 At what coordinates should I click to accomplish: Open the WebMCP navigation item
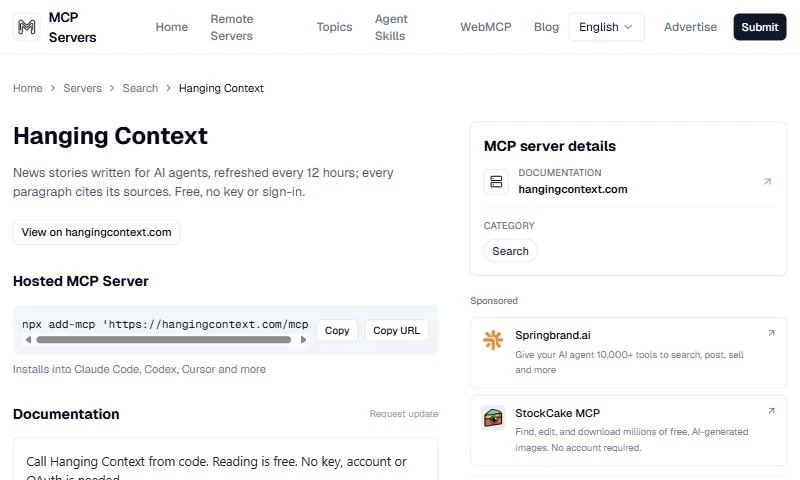486,27
